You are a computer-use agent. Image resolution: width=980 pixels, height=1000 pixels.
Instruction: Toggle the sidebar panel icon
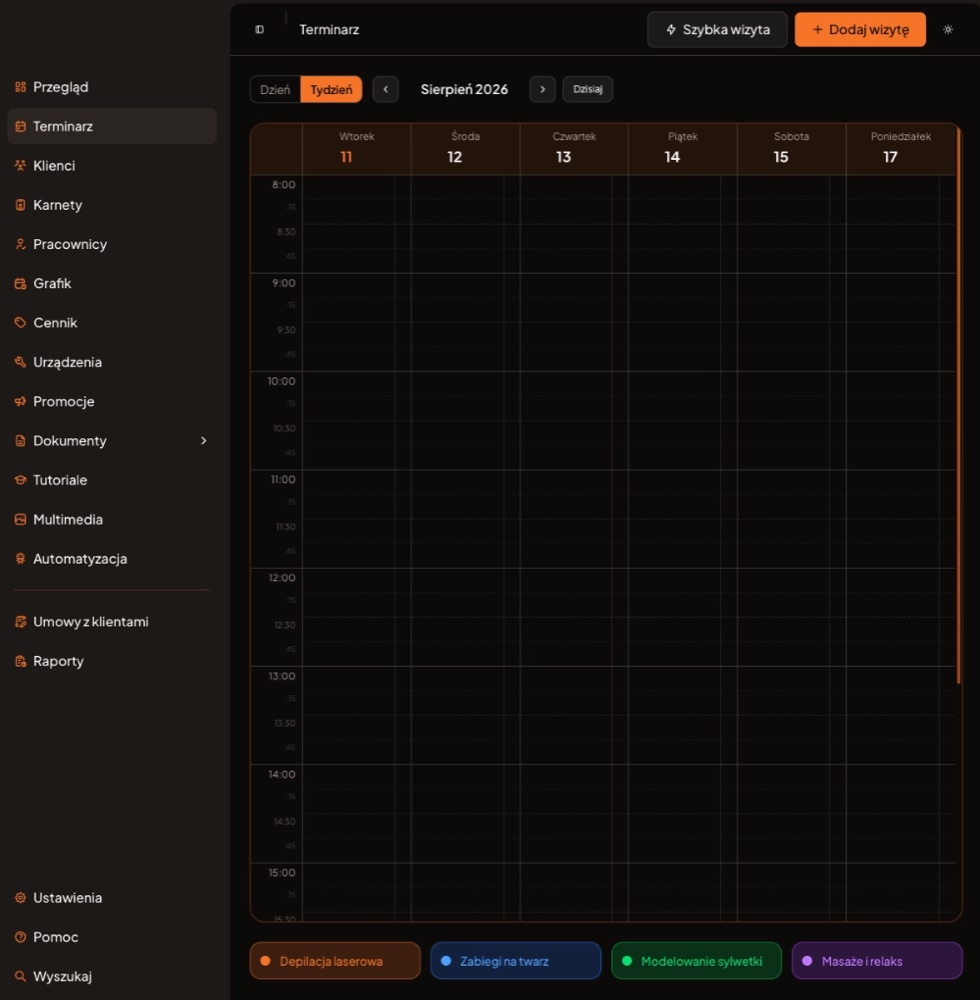(260, 29)
